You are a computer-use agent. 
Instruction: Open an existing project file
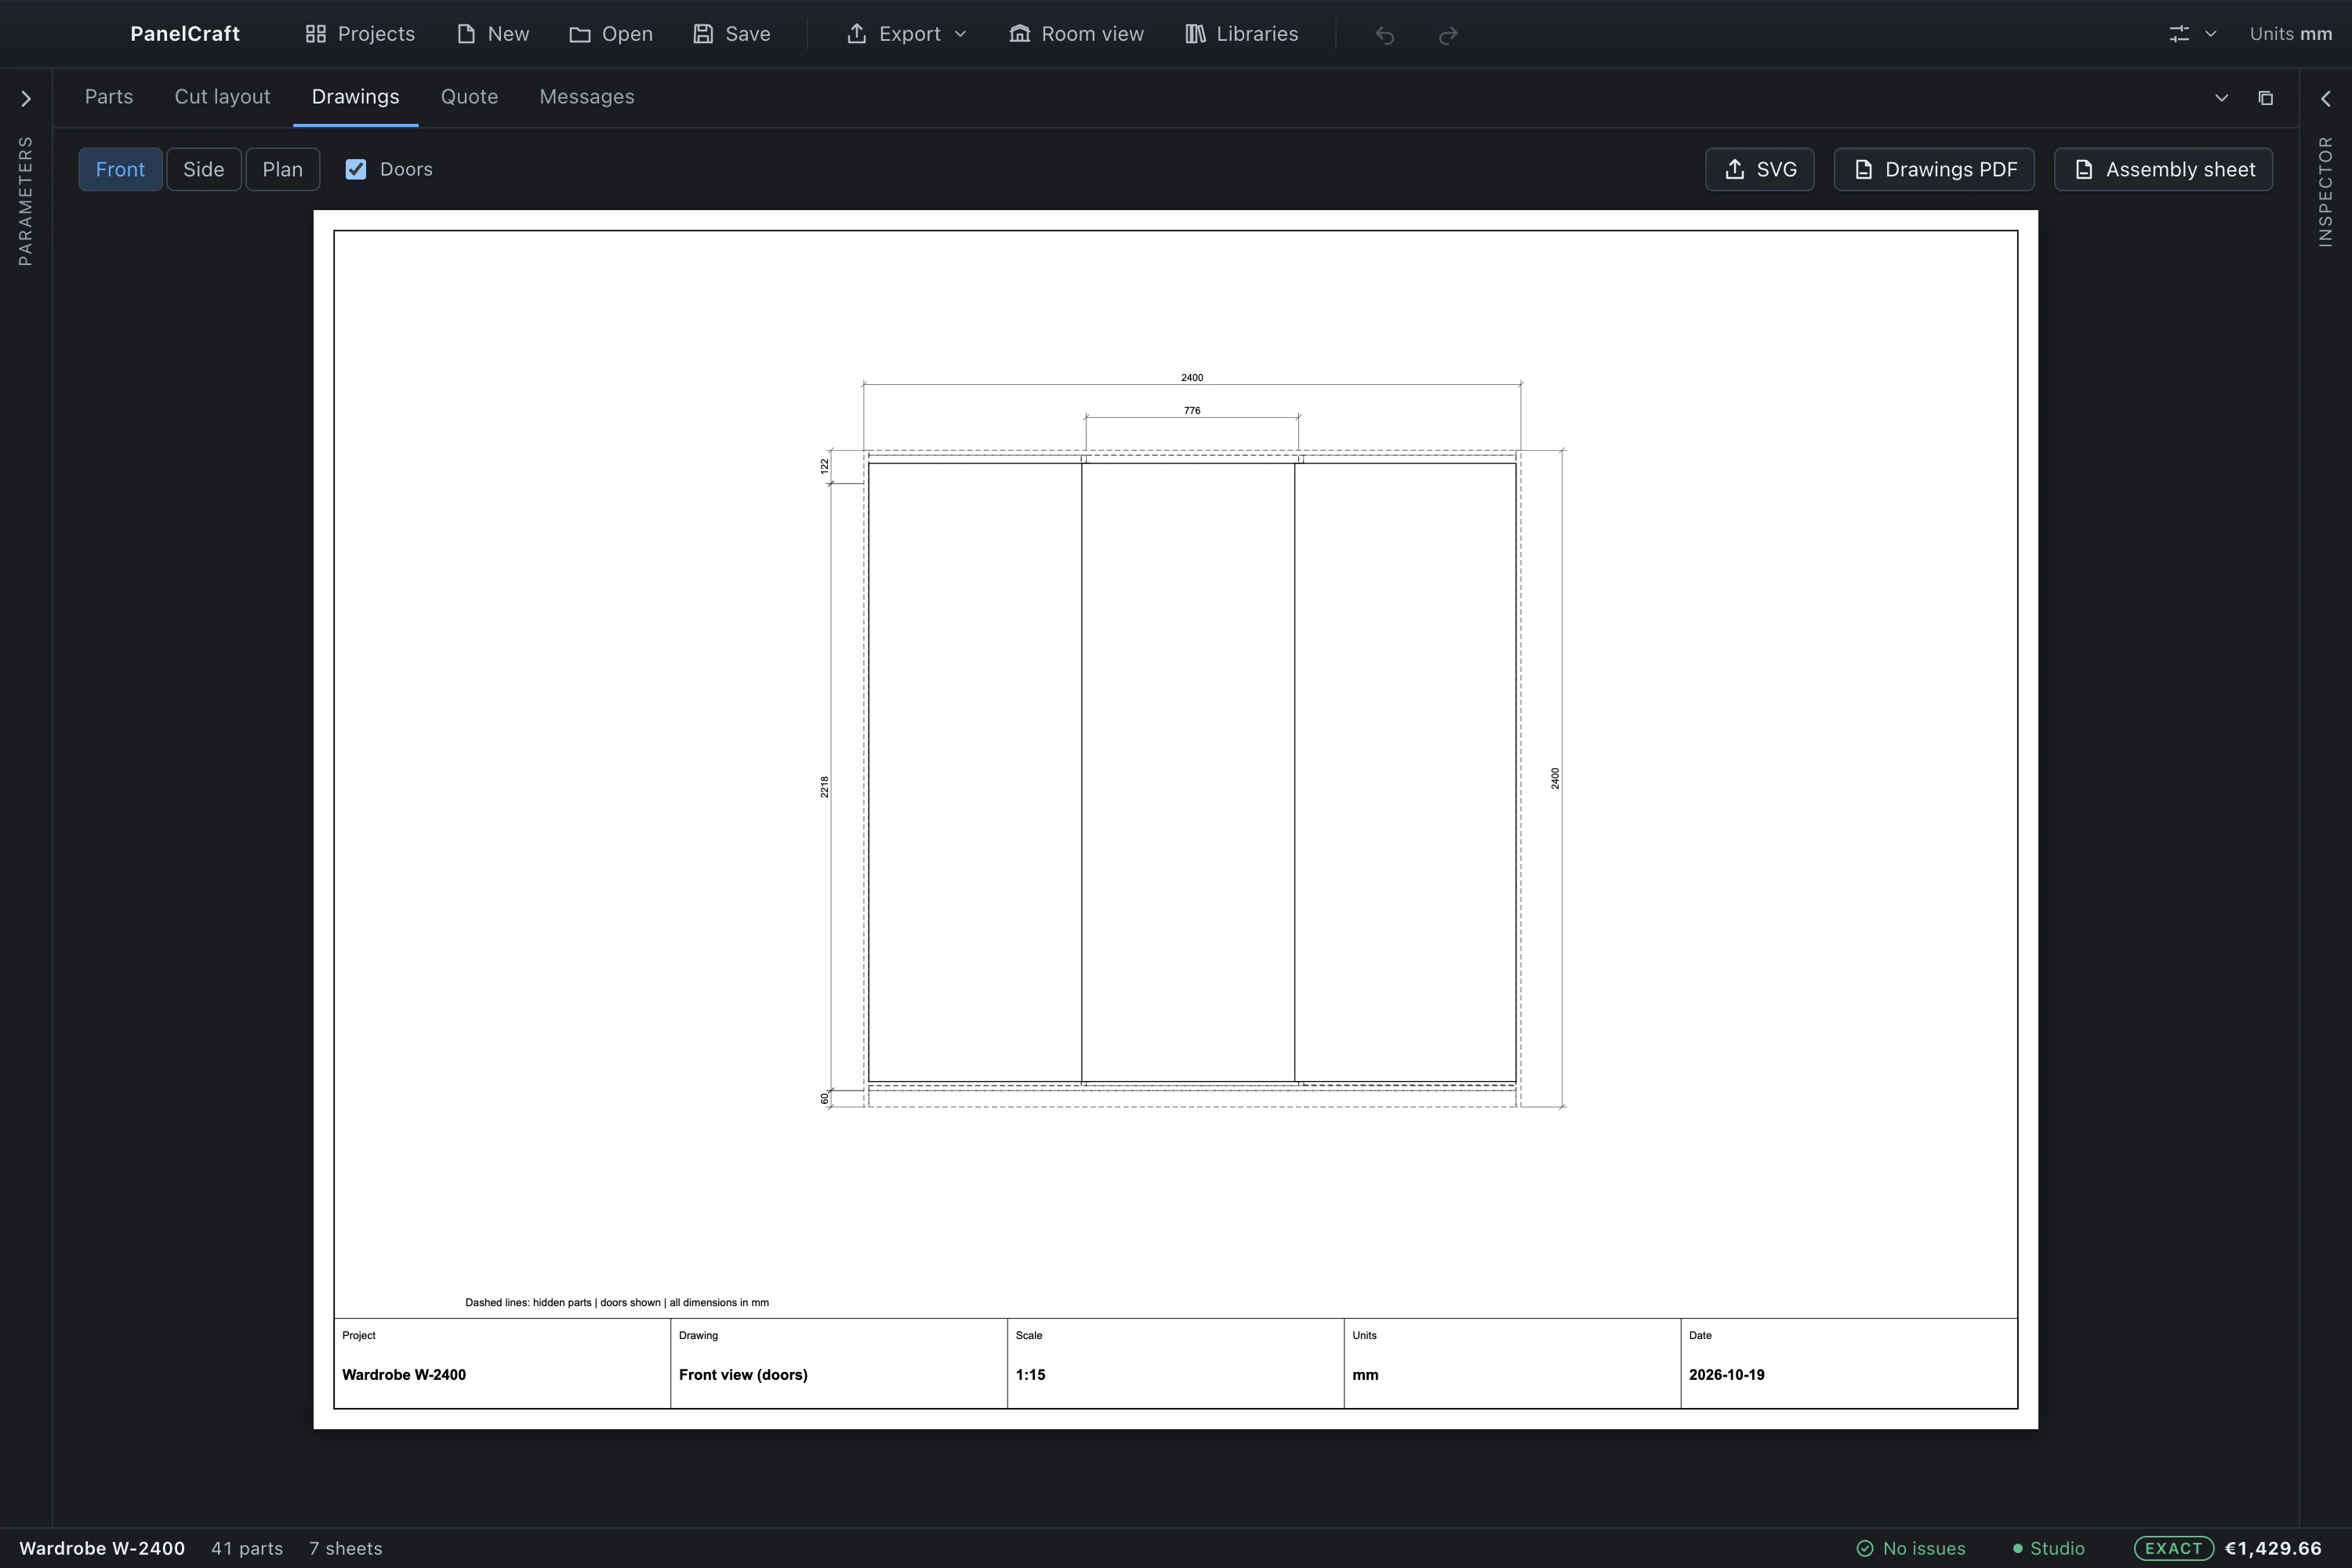click(611, 34)
